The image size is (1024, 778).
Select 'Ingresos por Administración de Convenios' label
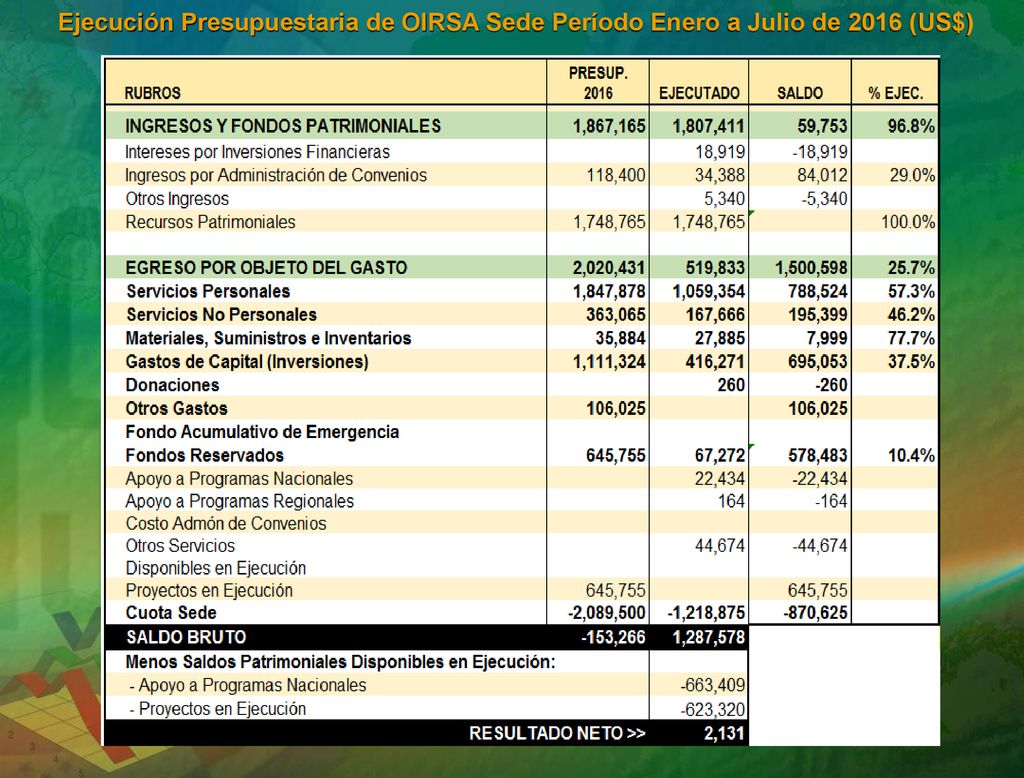[x=276, y=175]
